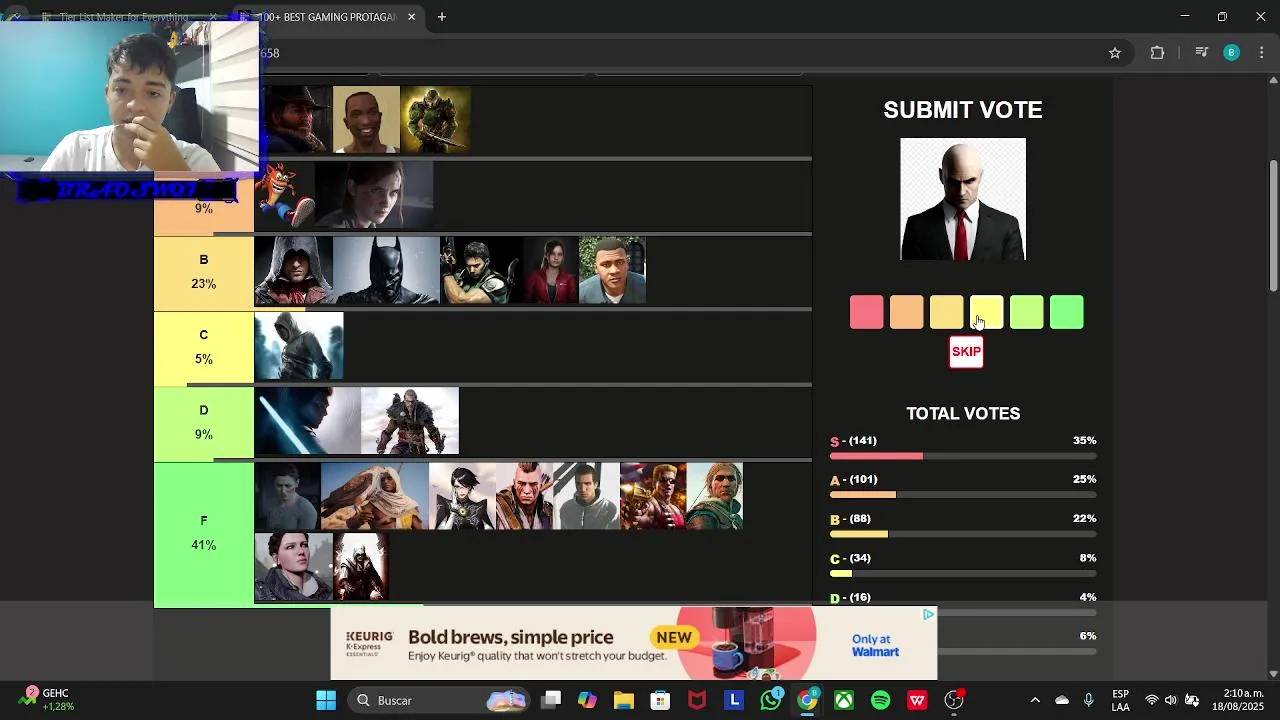This screenshot has height=720, width=1280.
Task: Select the white-hooded assassin thumbnail in F tier
Action: point(361,567)
